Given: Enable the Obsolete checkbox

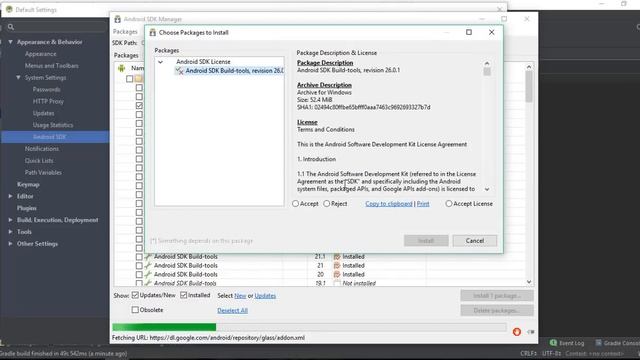Looking at the screenshot, I should click(135, 310).
